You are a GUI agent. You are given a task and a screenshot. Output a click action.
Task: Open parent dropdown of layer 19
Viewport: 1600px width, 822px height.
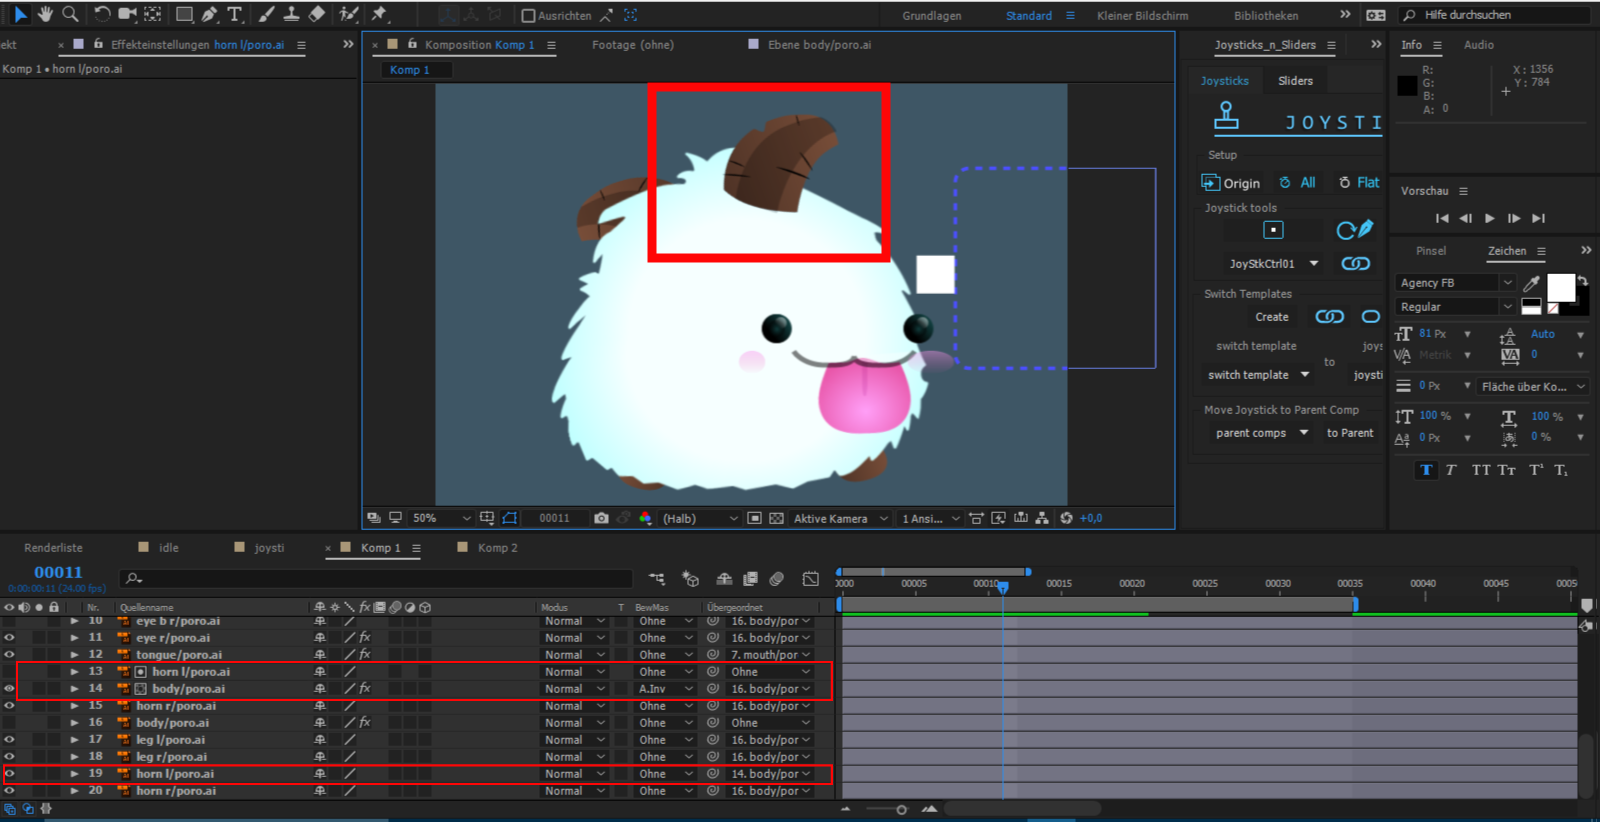tap(769, 774)
